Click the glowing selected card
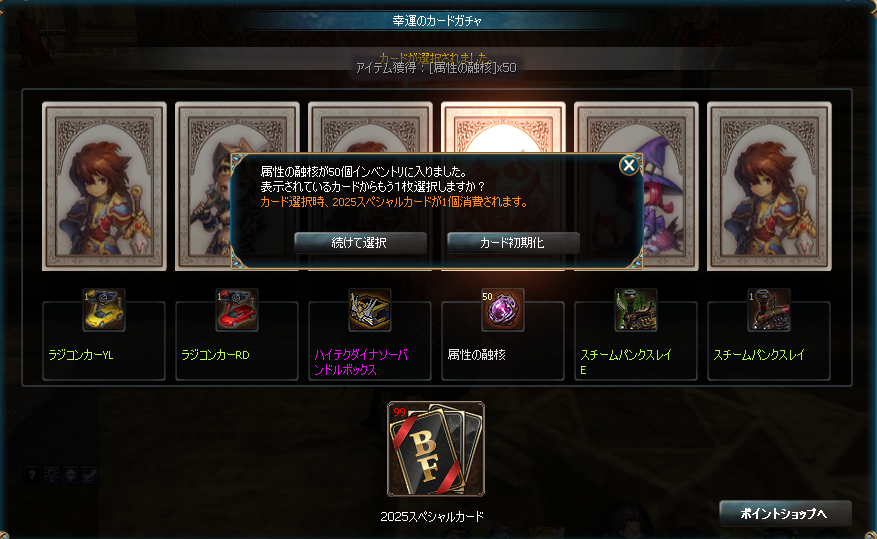Image resolution: width=877 pixels, height=539 pixels. pyautogui.click(x=503, y=127)
